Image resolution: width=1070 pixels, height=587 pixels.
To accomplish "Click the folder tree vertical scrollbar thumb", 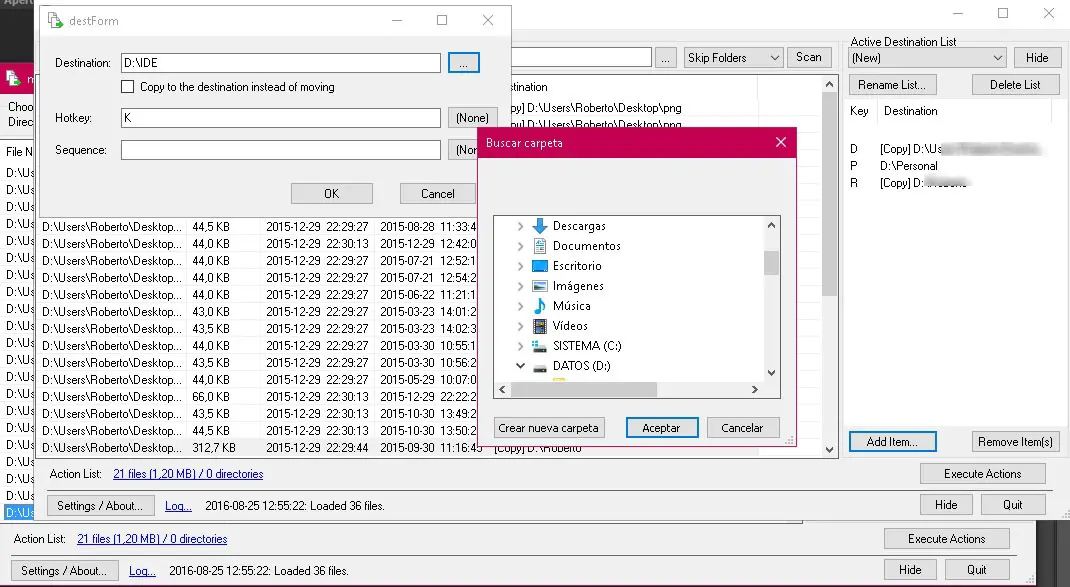I will pyautogui.click(x=771, y=263).
